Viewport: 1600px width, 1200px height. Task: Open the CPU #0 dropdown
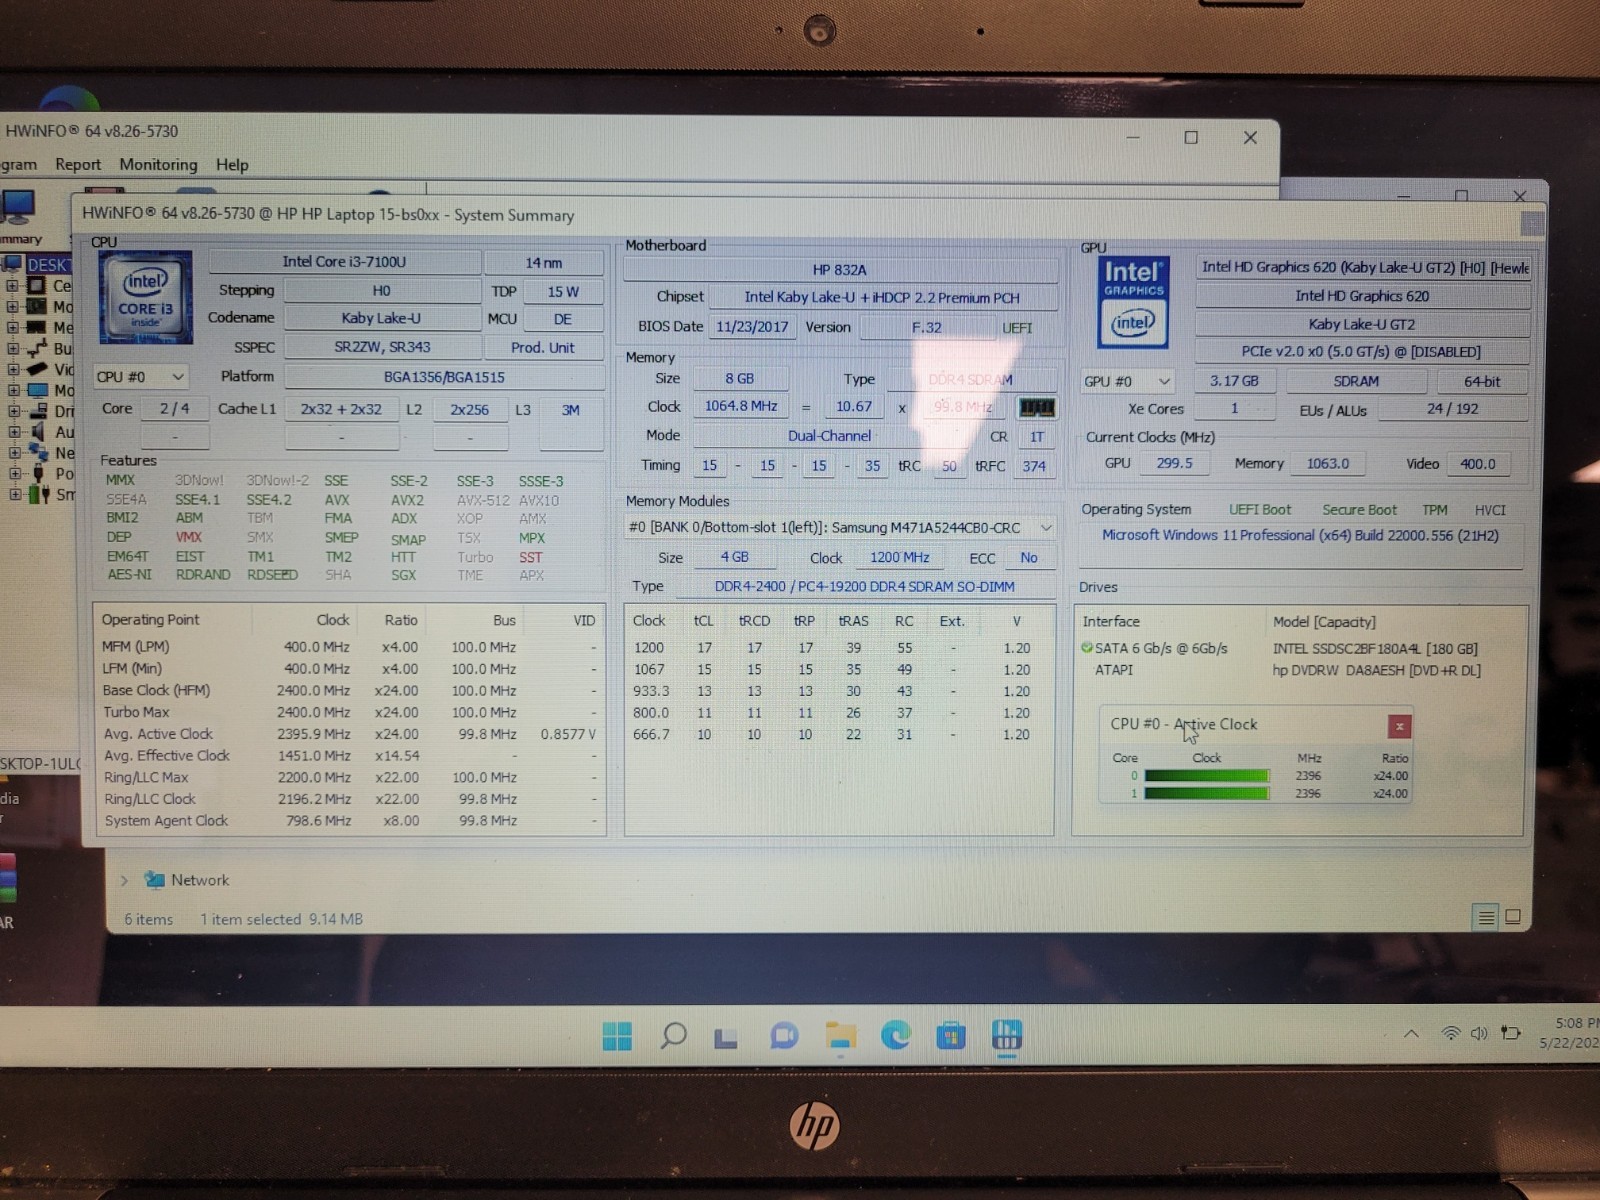pyautogui.click(x=140, y=377)
